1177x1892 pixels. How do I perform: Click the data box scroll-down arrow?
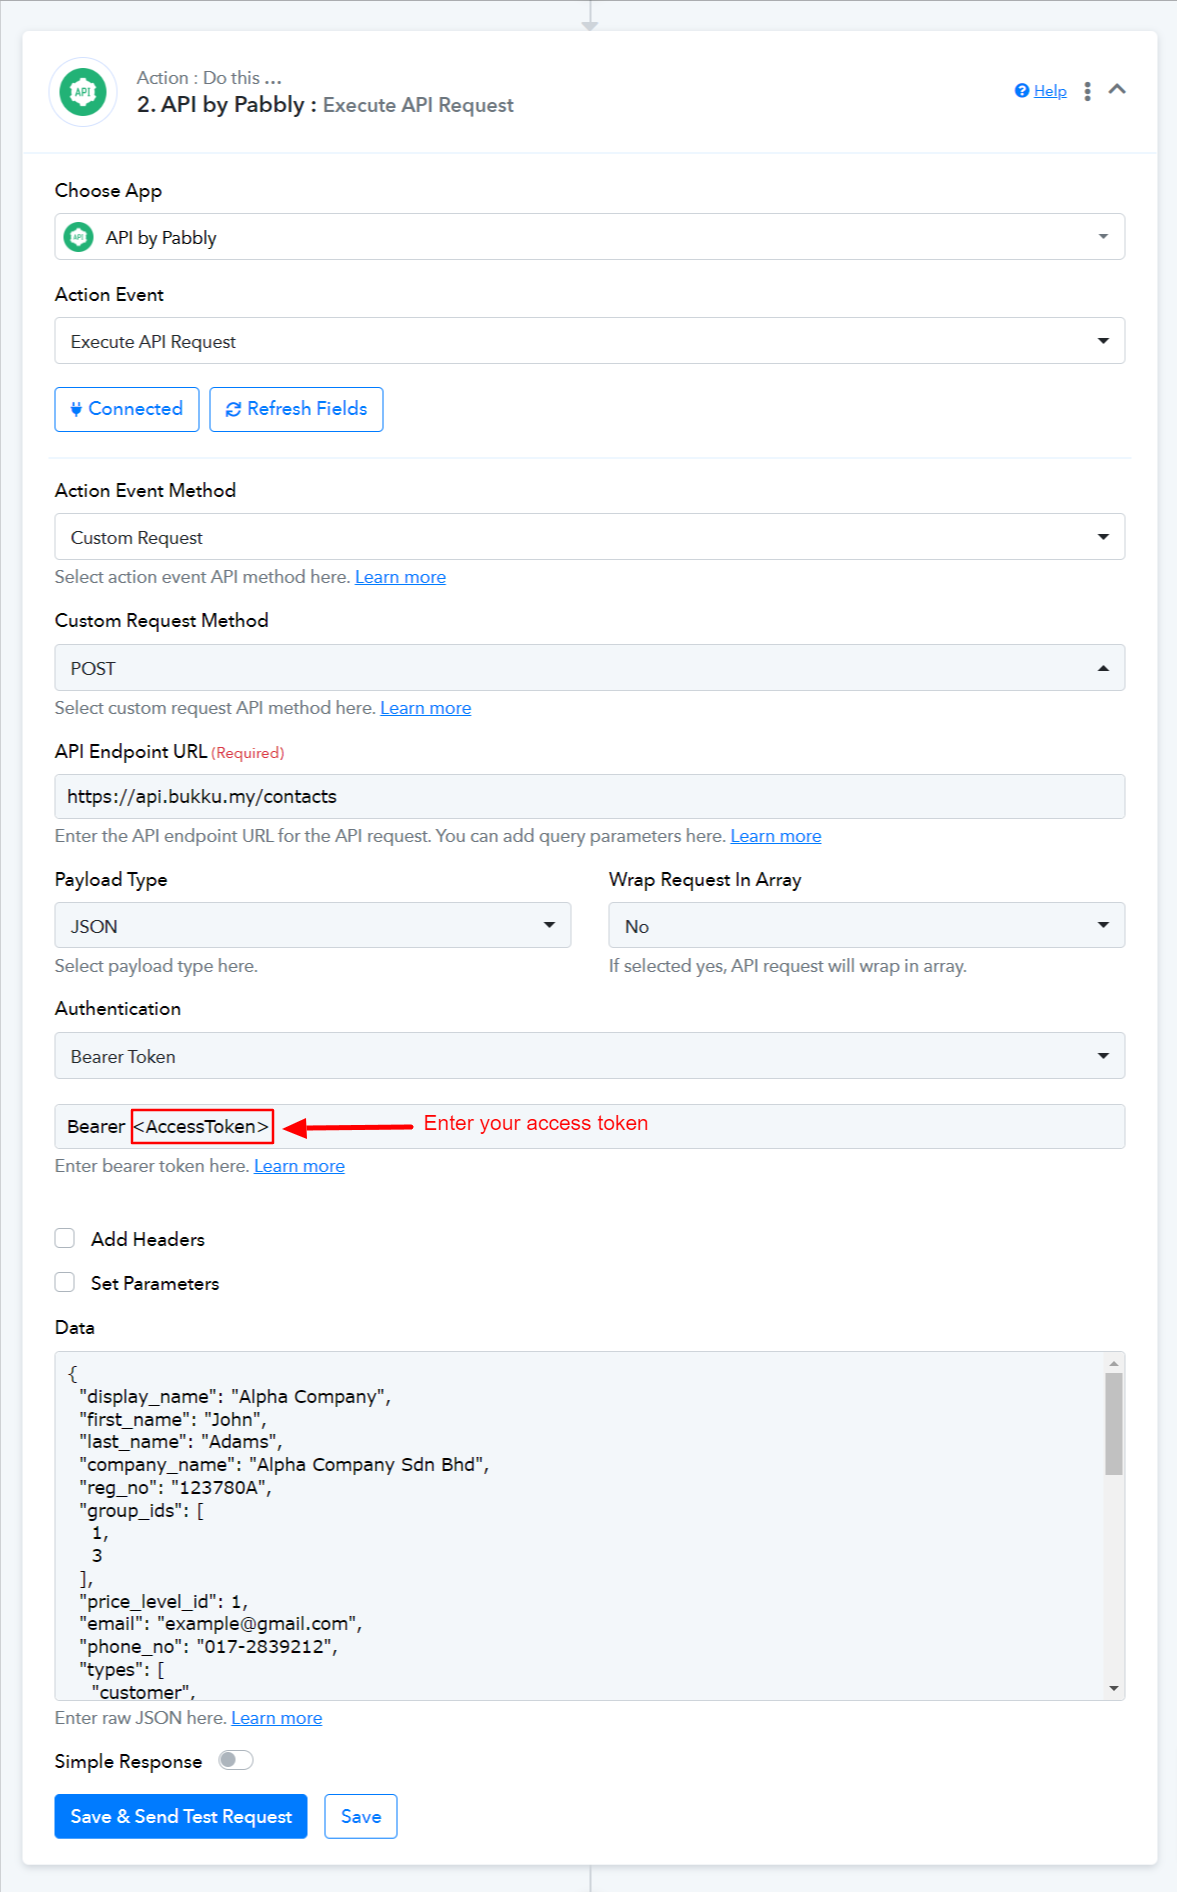point(1114,1689)
